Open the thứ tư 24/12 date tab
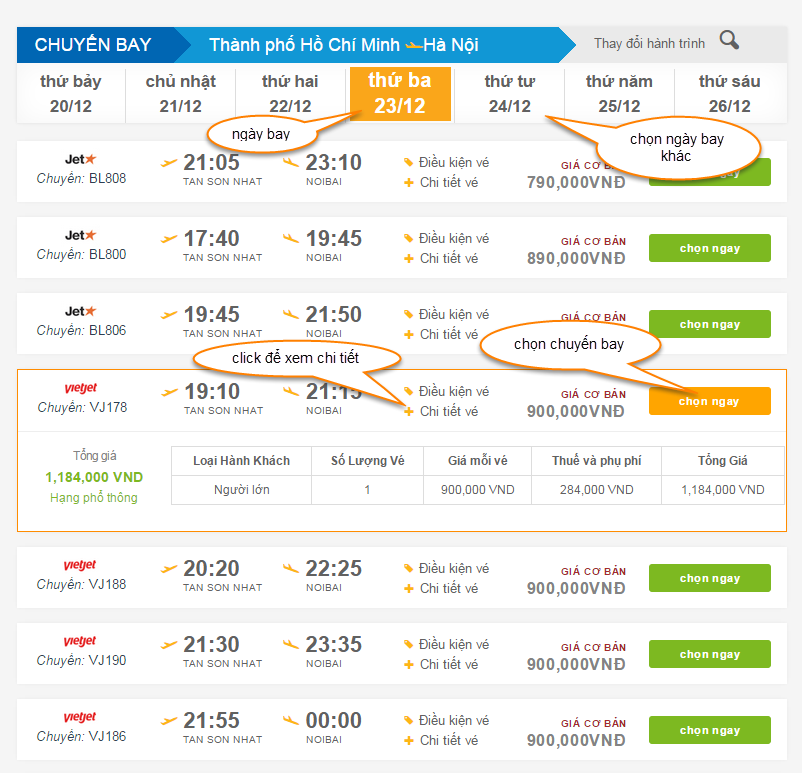The height and width of the screenshot is (773, 802). (509, 94)
